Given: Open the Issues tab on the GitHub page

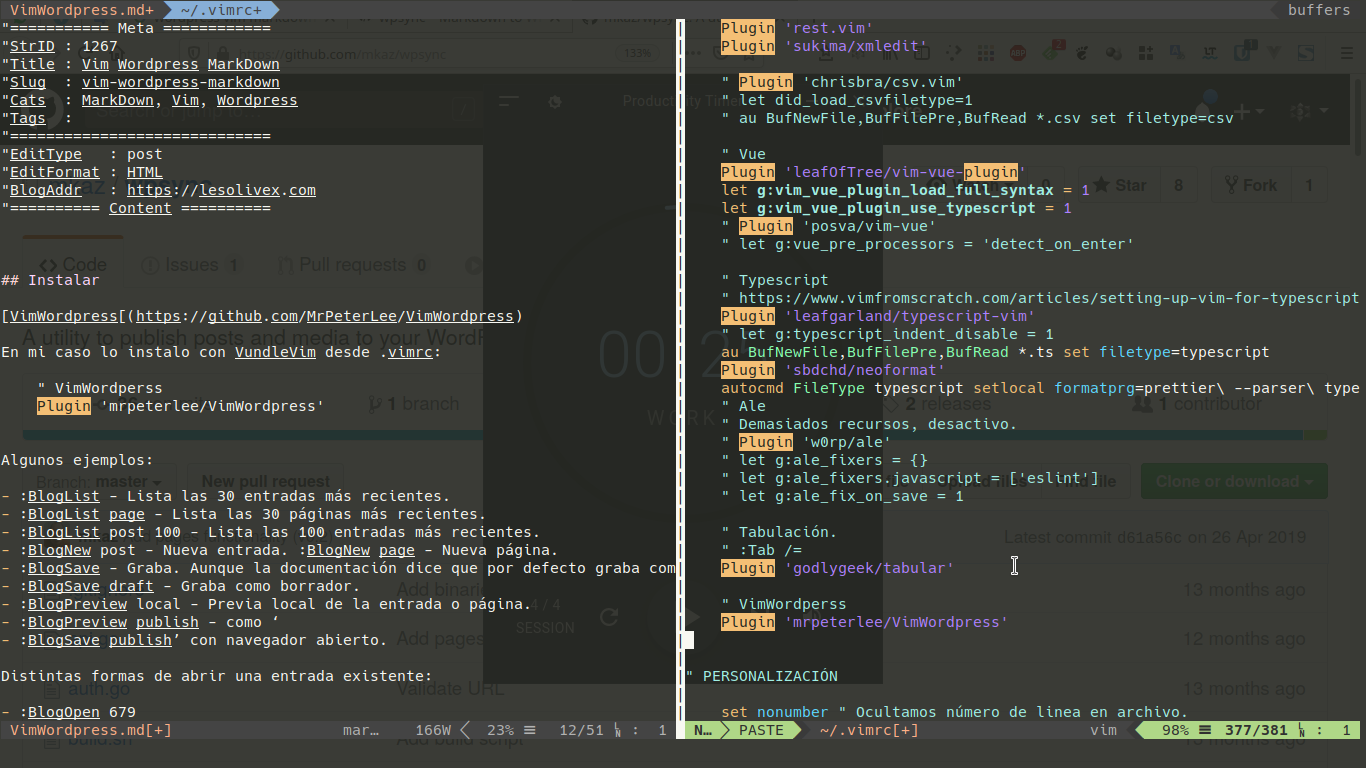Looking at the screenshot, I should 190,265.
